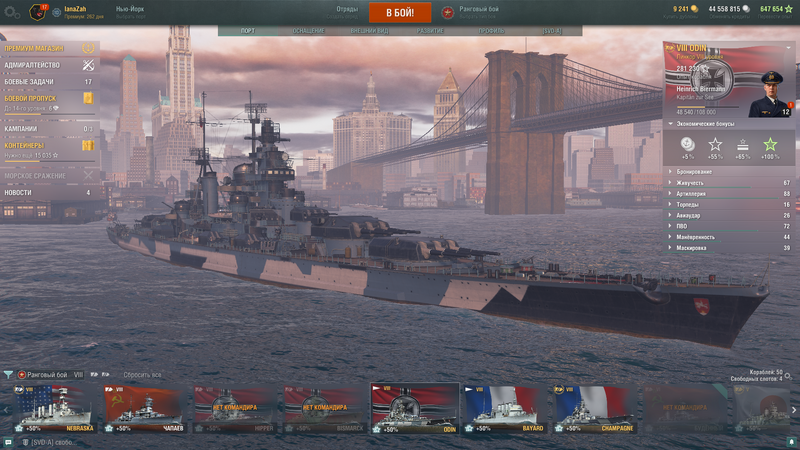Open the РАЗВИТИЕ tab
This screenshot has height=450, width=800.
pos(430,31)
